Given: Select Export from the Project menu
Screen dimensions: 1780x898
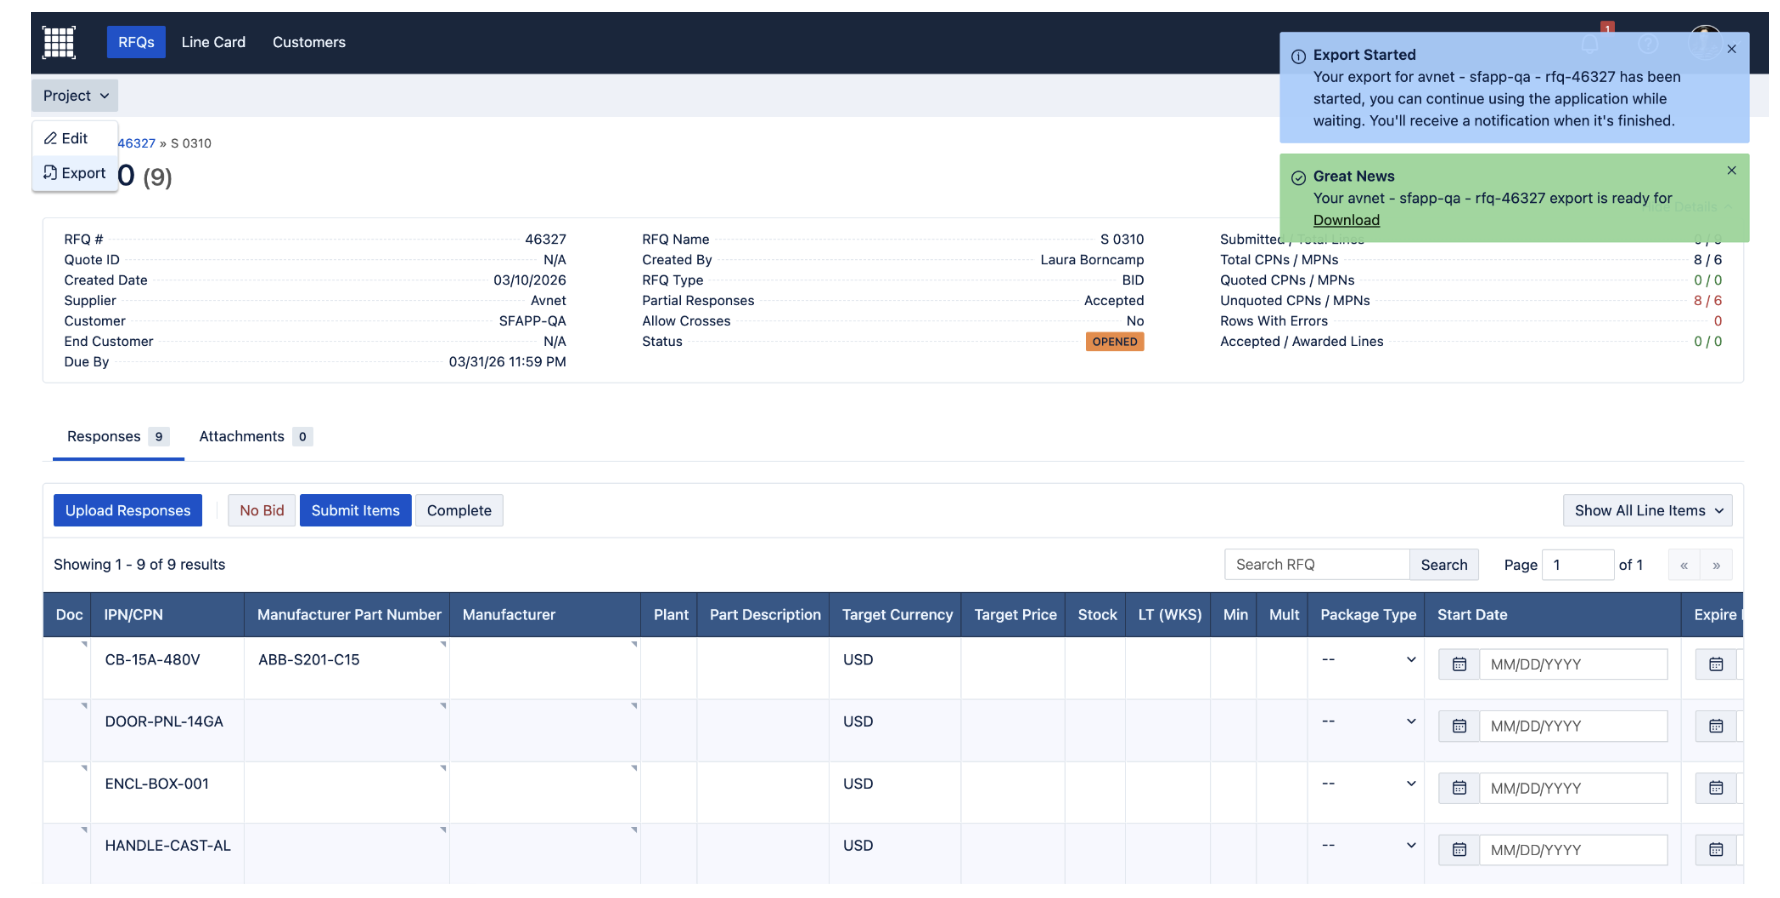Looking at the screenshot, I should (75, 173).
